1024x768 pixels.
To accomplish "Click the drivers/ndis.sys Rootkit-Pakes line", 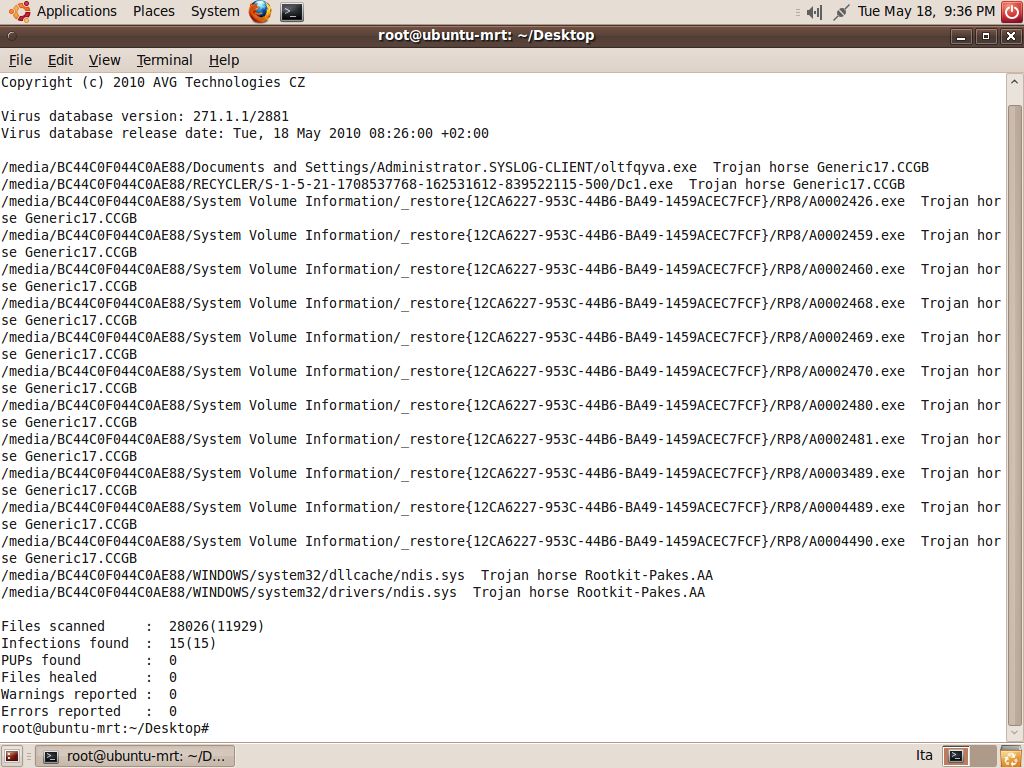I will tap(353, 592).
